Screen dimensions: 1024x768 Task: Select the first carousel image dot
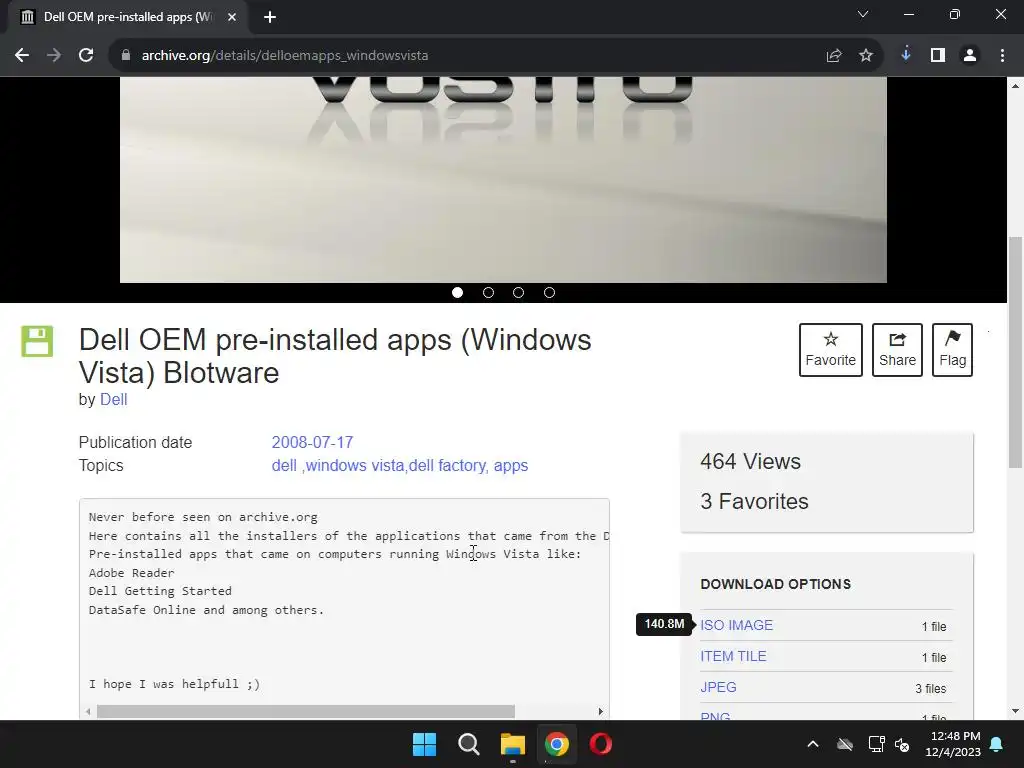(x=457, y=293)
